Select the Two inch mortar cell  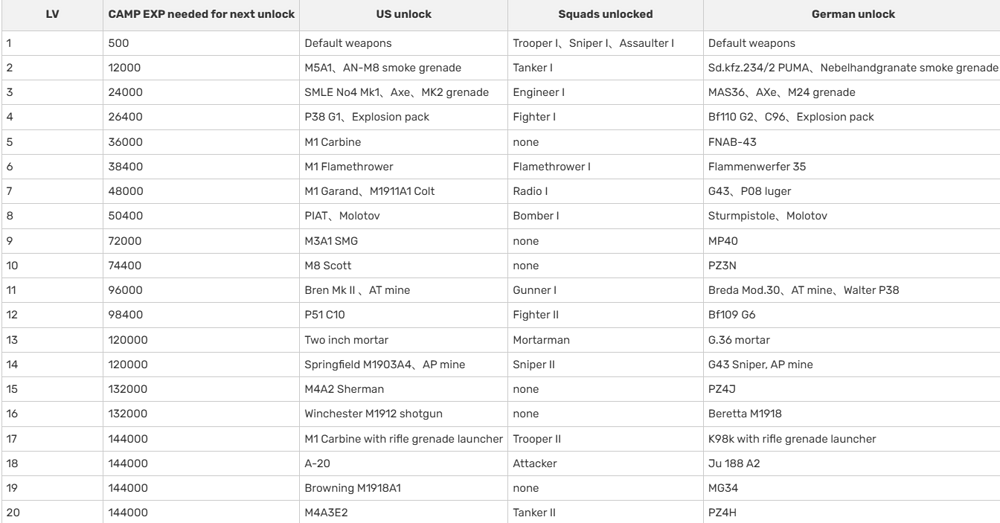[403, 340]
